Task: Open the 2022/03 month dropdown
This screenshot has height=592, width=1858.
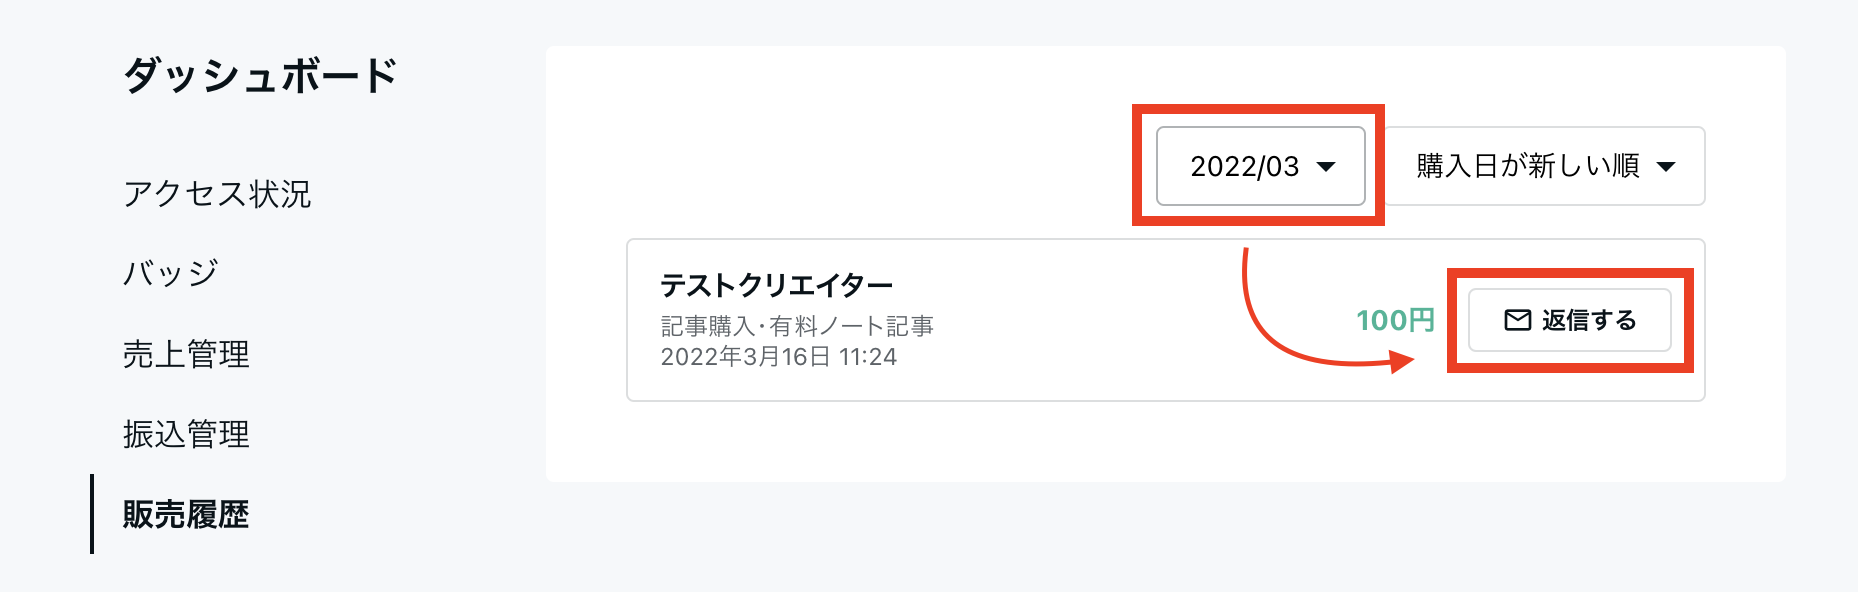Action: [1260, 166]
